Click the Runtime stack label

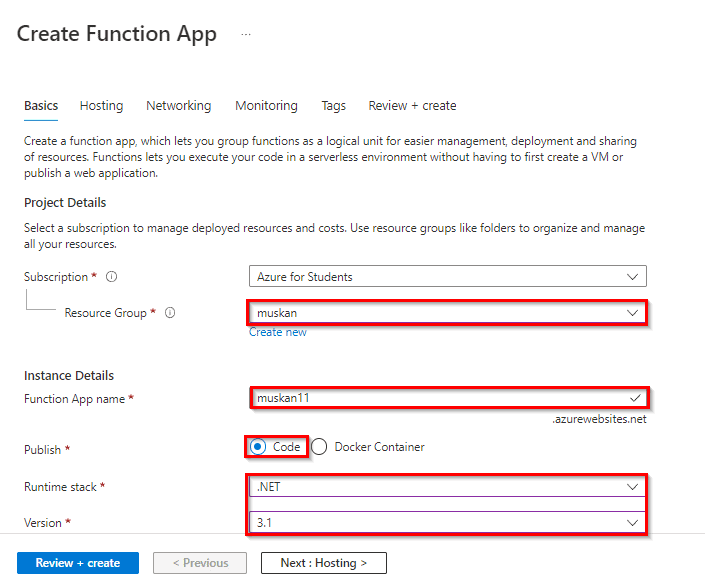[60, 487]
